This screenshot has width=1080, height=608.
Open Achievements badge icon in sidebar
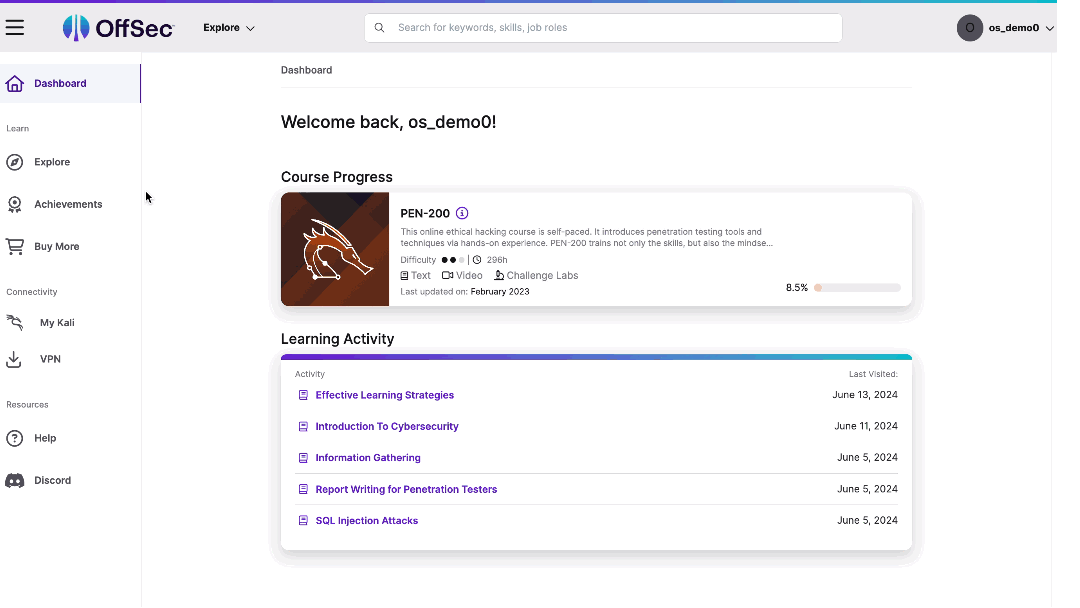[x=15, y=204]
